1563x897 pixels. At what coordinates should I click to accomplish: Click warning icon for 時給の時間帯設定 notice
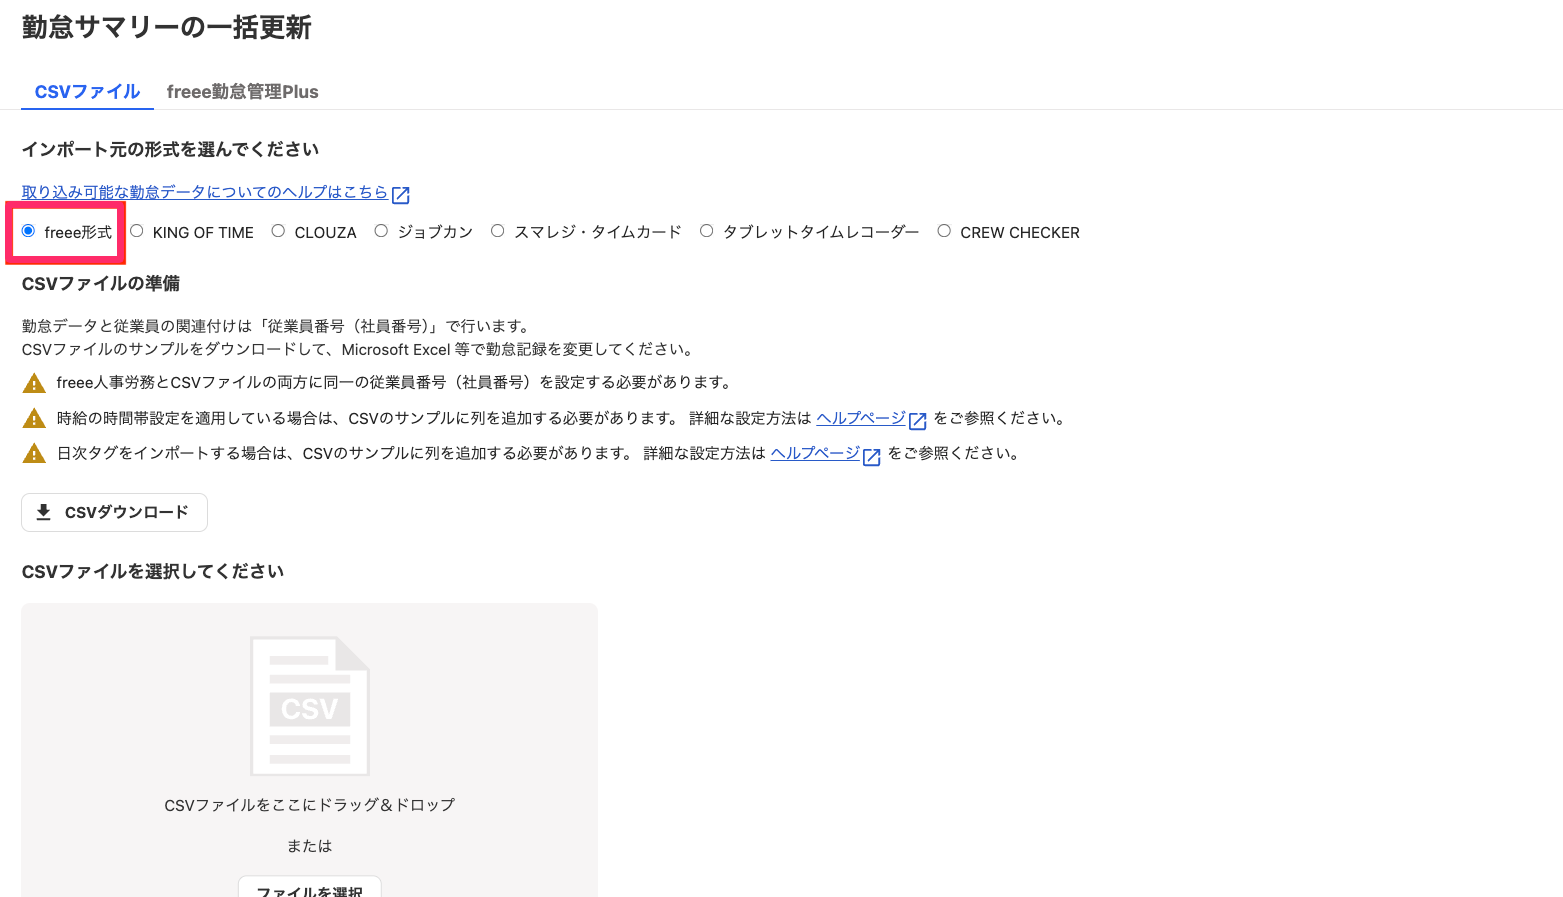[34, 418]
